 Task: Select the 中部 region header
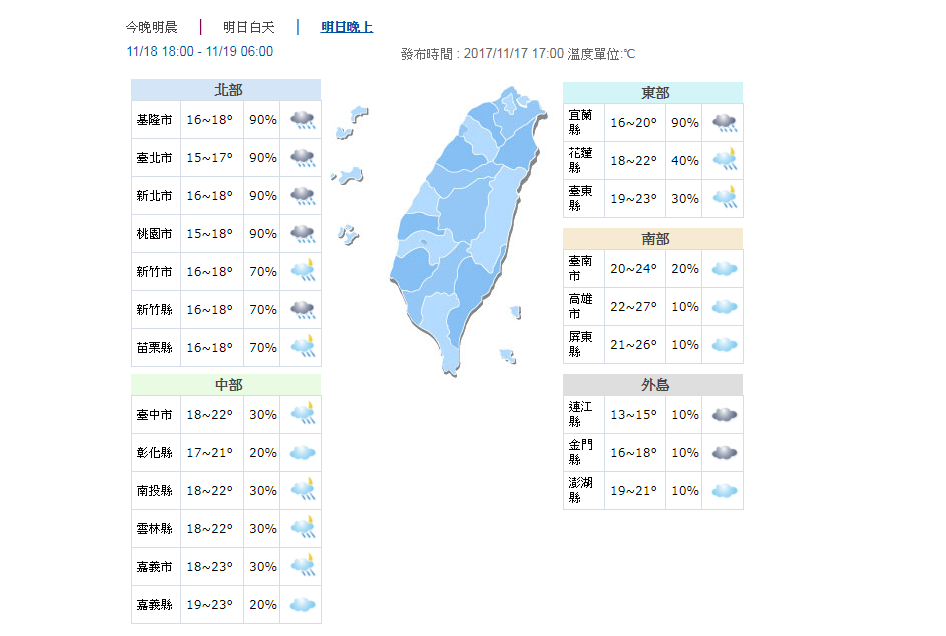(x=226, y=385)
